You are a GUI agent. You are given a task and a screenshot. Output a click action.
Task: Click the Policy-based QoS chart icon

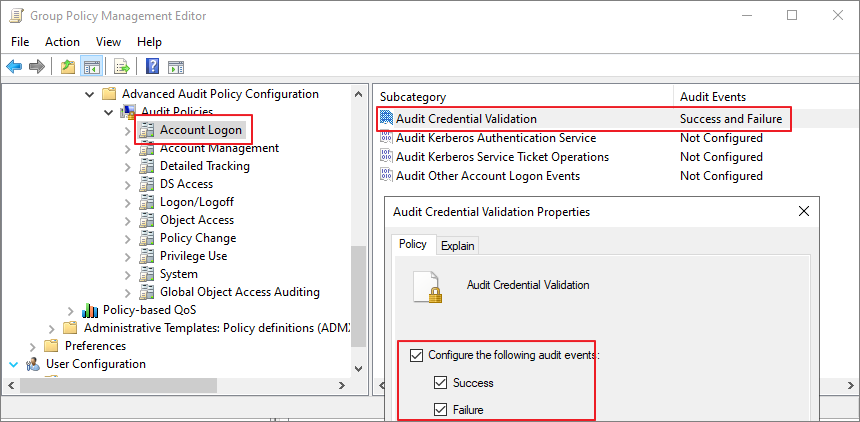tap(90, 310)
